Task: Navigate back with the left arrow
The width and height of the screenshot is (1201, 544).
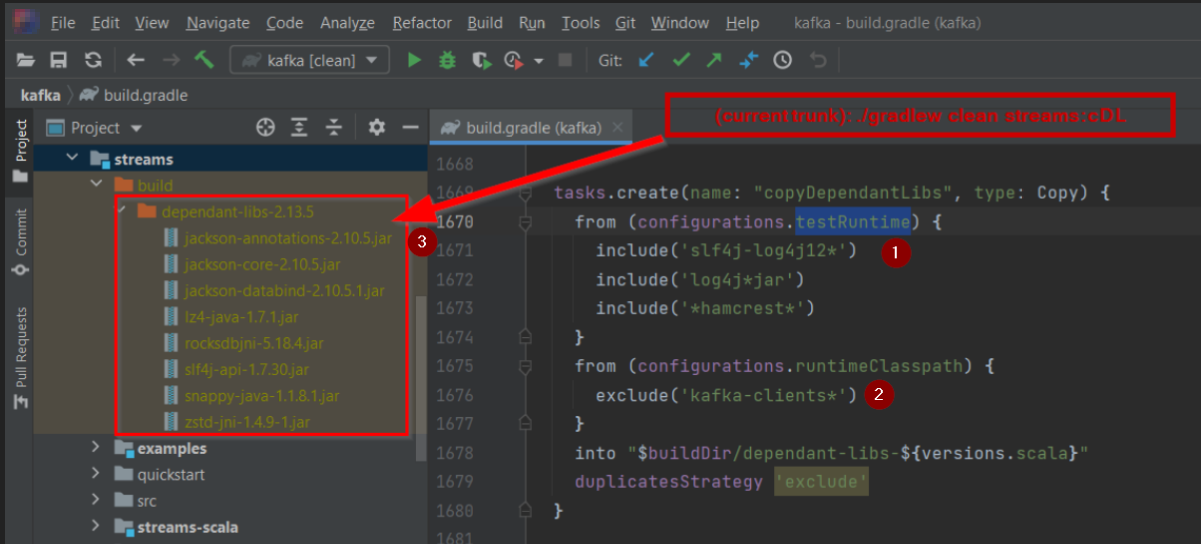Action: pyautogui.click(x=136, y=60)
